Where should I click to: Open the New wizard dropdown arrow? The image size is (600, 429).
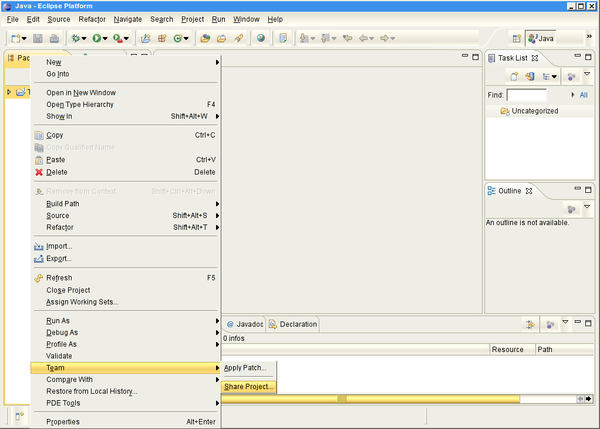click(x=24, y=39)
